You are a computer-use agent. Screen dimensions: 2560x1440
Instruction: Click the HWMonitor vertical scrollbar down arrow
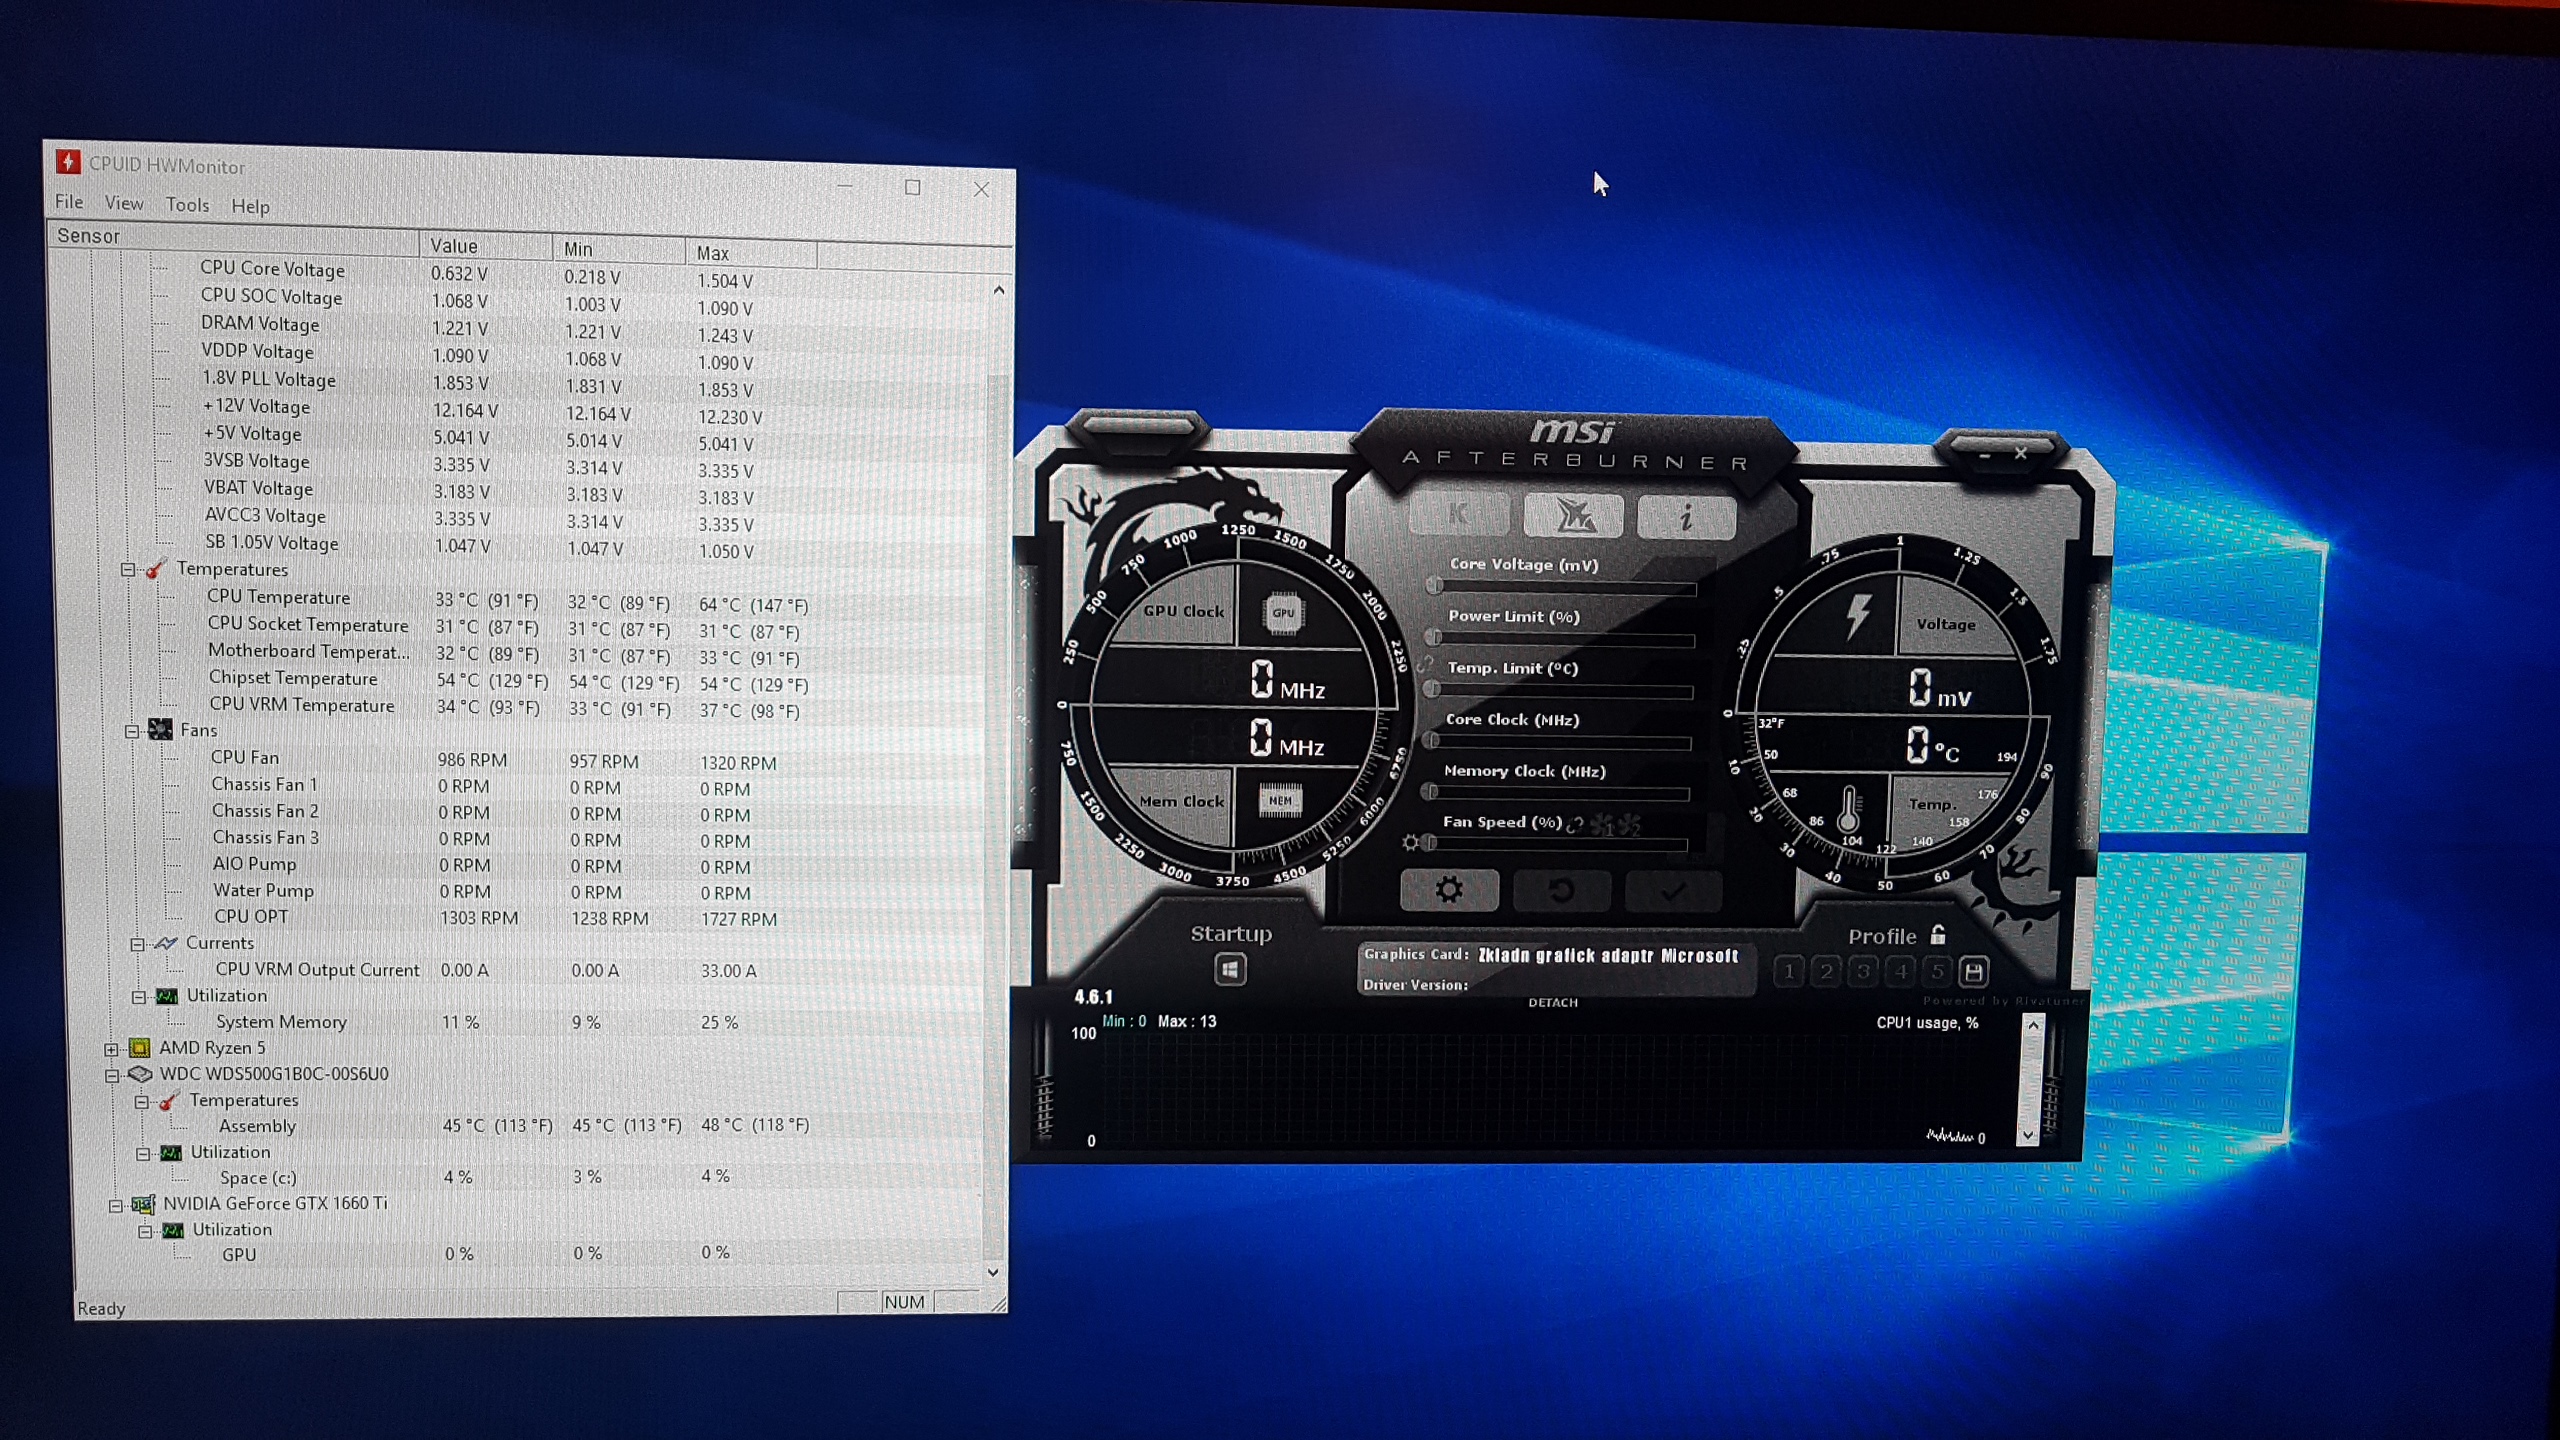(993, 1272)
